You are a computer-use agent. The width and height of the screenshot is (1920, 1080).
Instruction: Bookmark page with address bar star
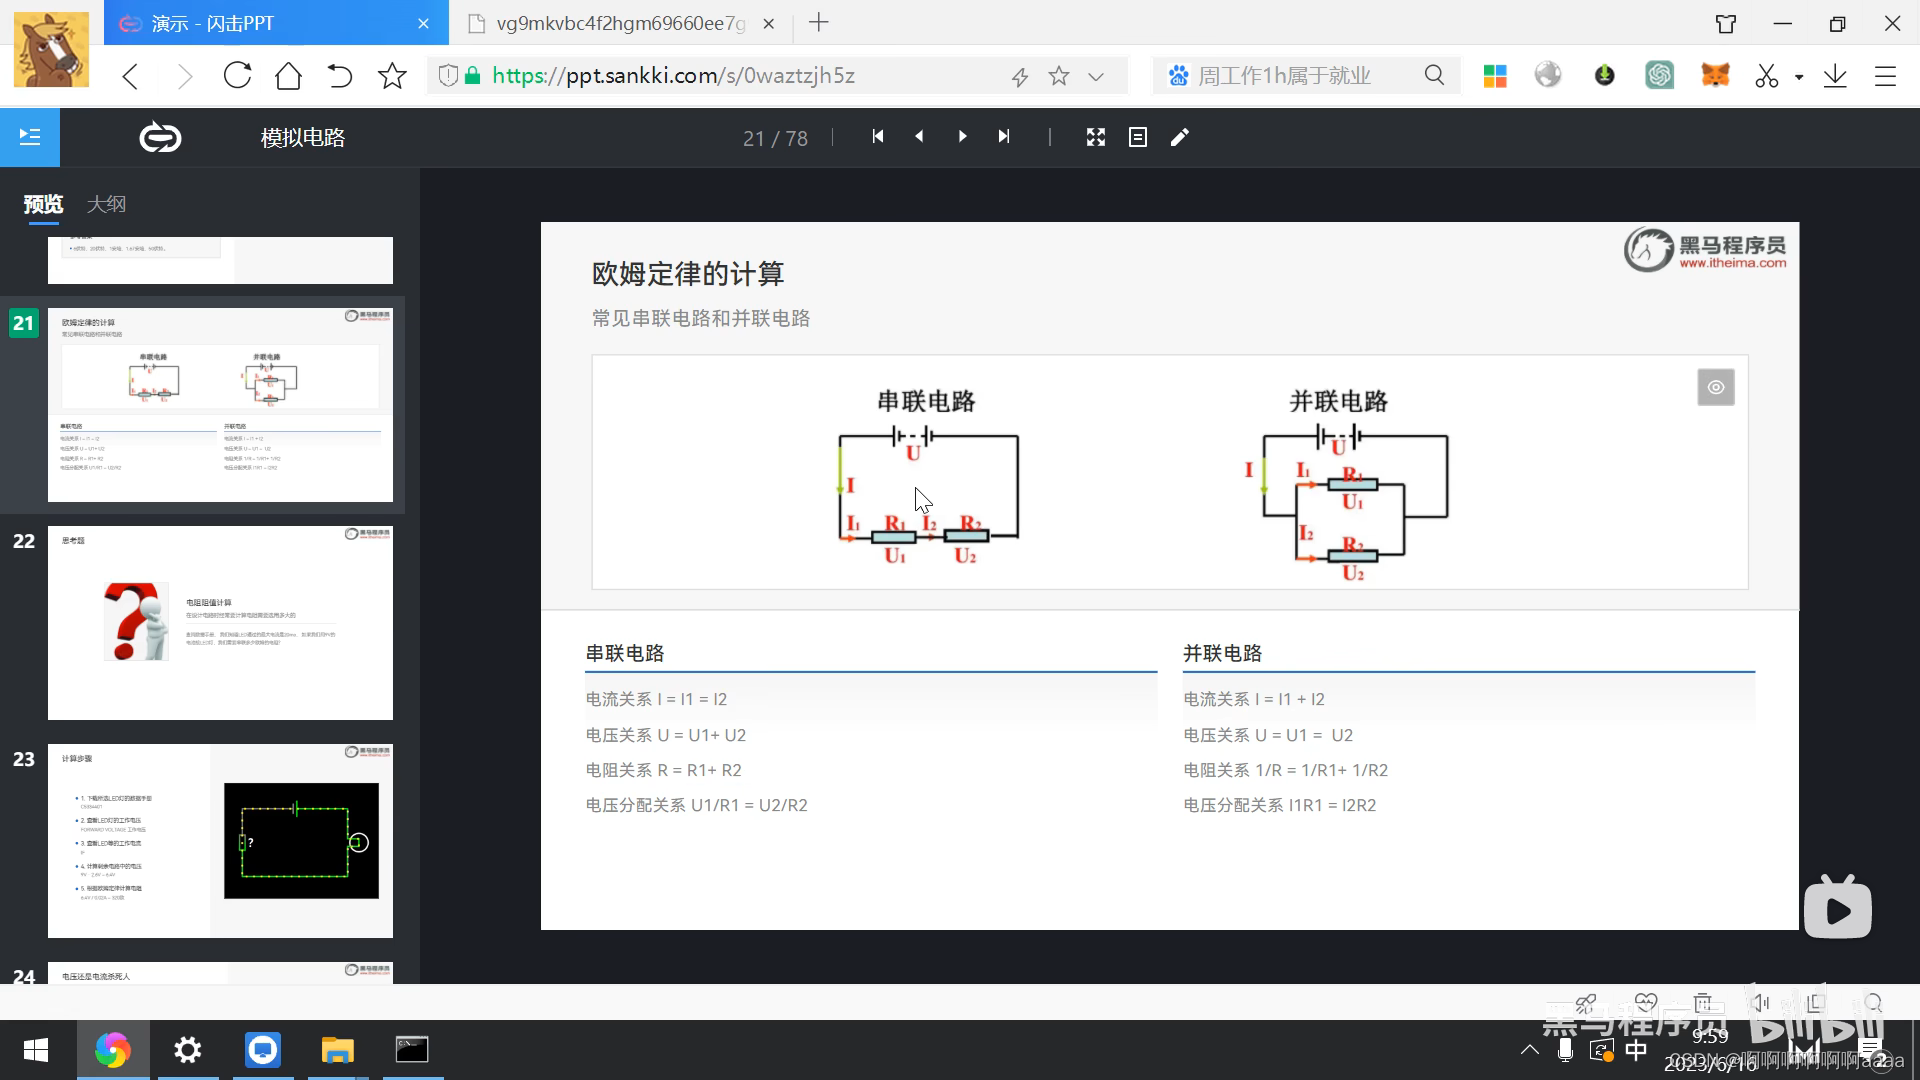coord(1059,76)
